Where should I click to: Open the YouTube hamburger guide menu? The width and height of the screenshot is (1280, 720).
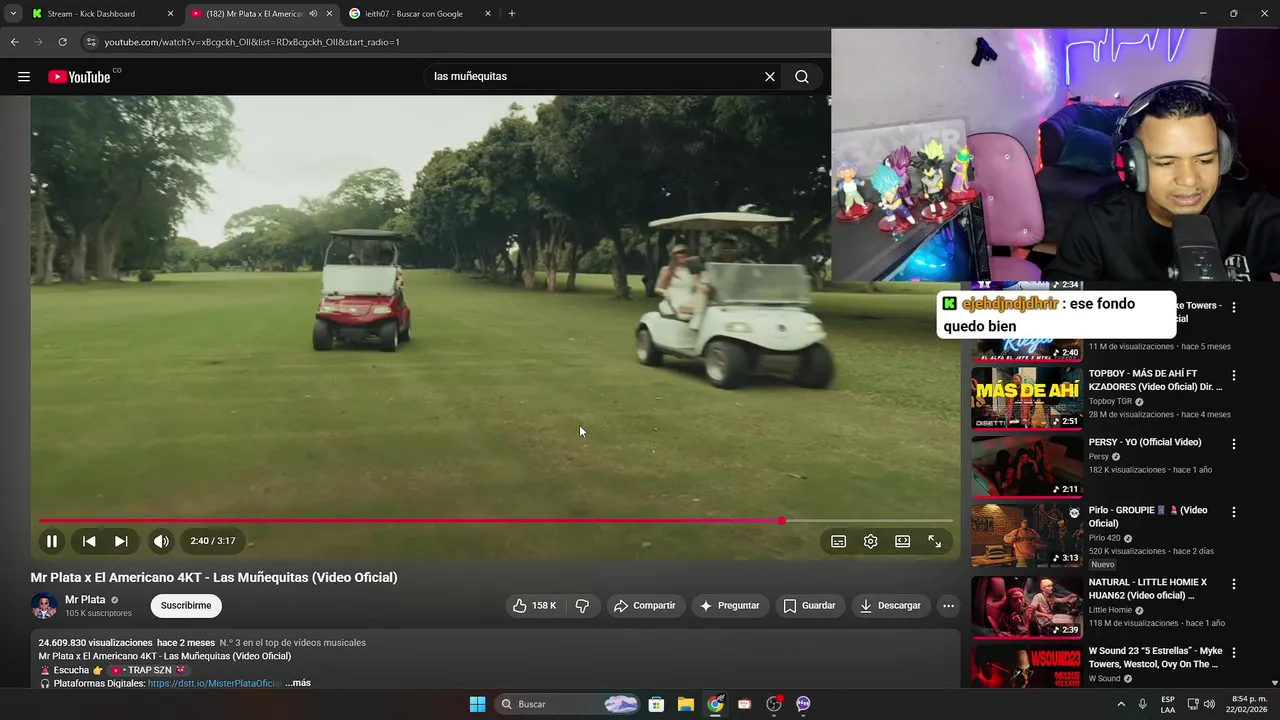click(24, 77)
